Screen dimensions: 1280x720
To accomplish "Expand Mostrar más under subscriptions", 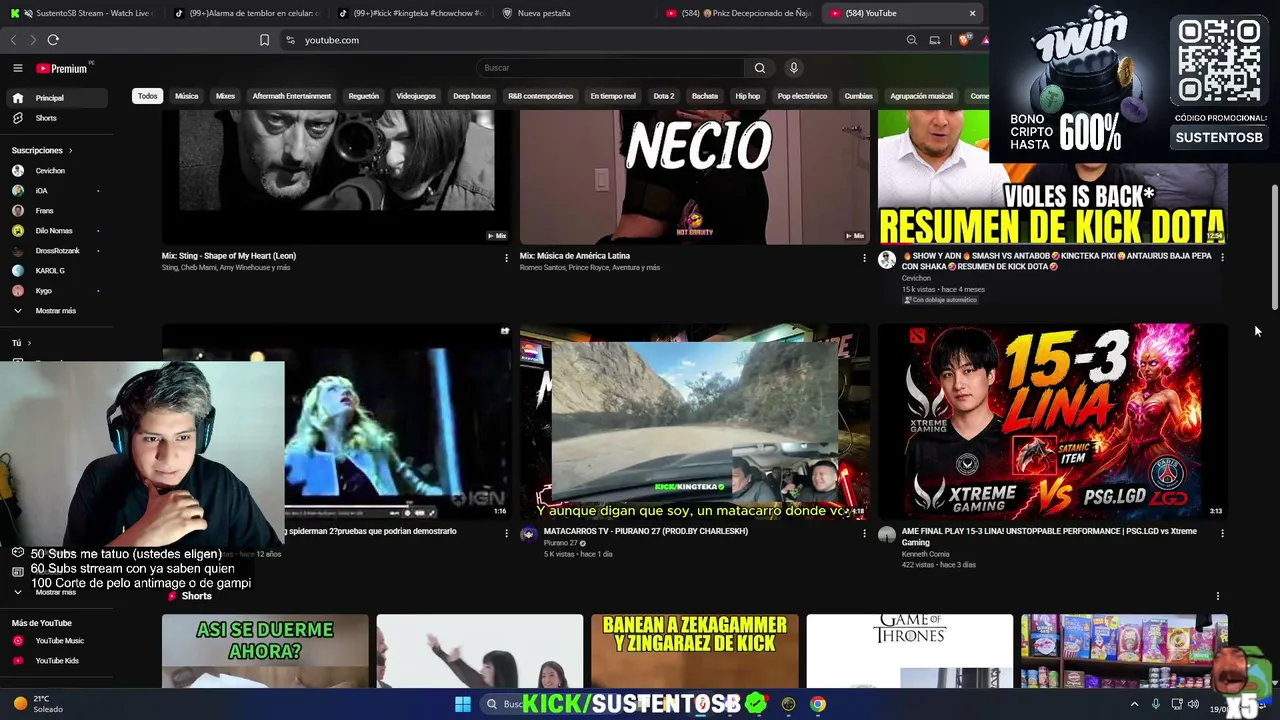I will click(57, 311).
